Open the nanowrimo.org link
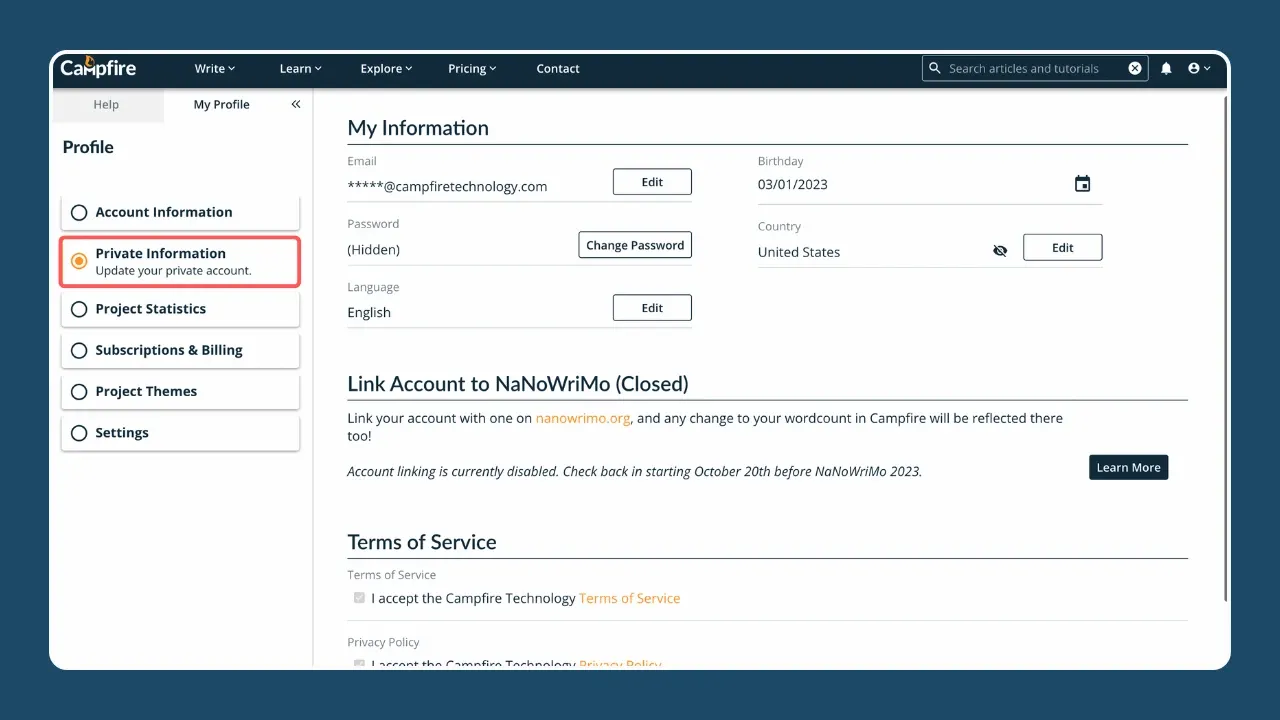The image size is (1280, 720). tap(582, 418)
